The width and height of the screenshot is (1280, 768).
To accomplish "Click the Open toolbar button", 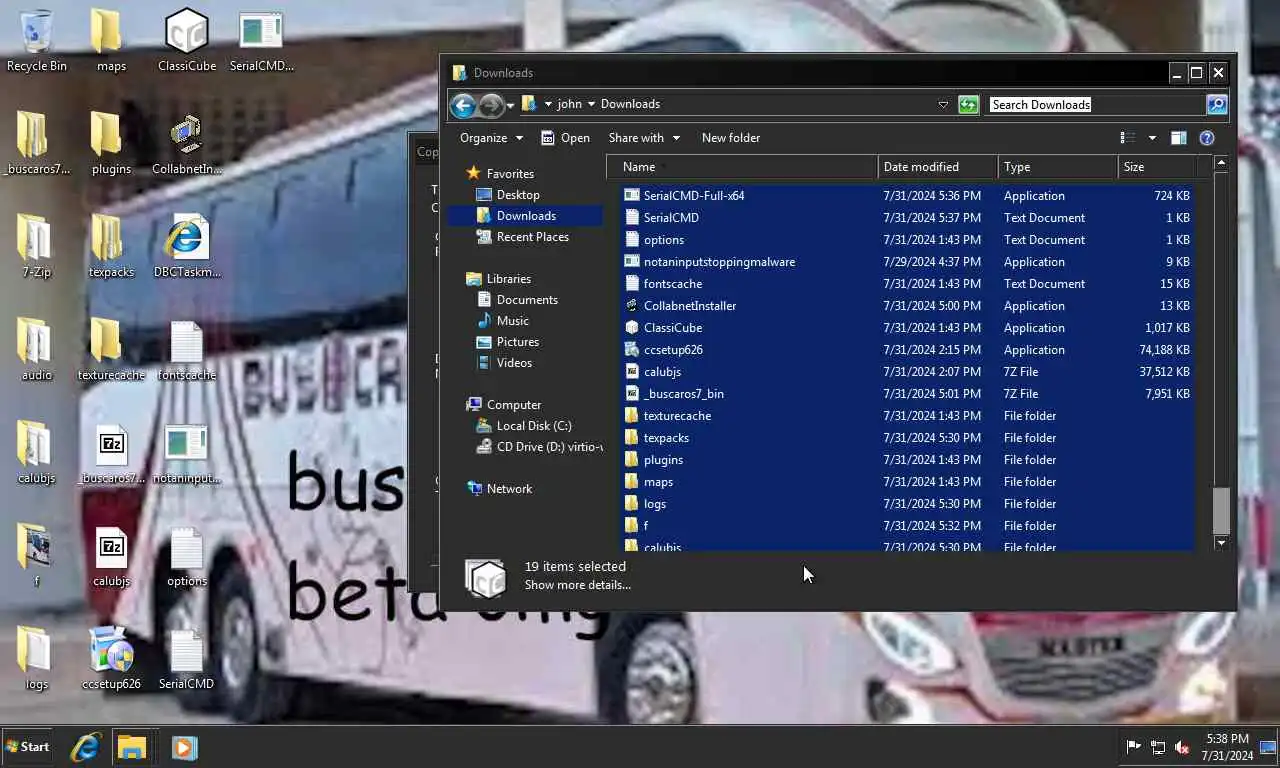I will click(565, 138).
